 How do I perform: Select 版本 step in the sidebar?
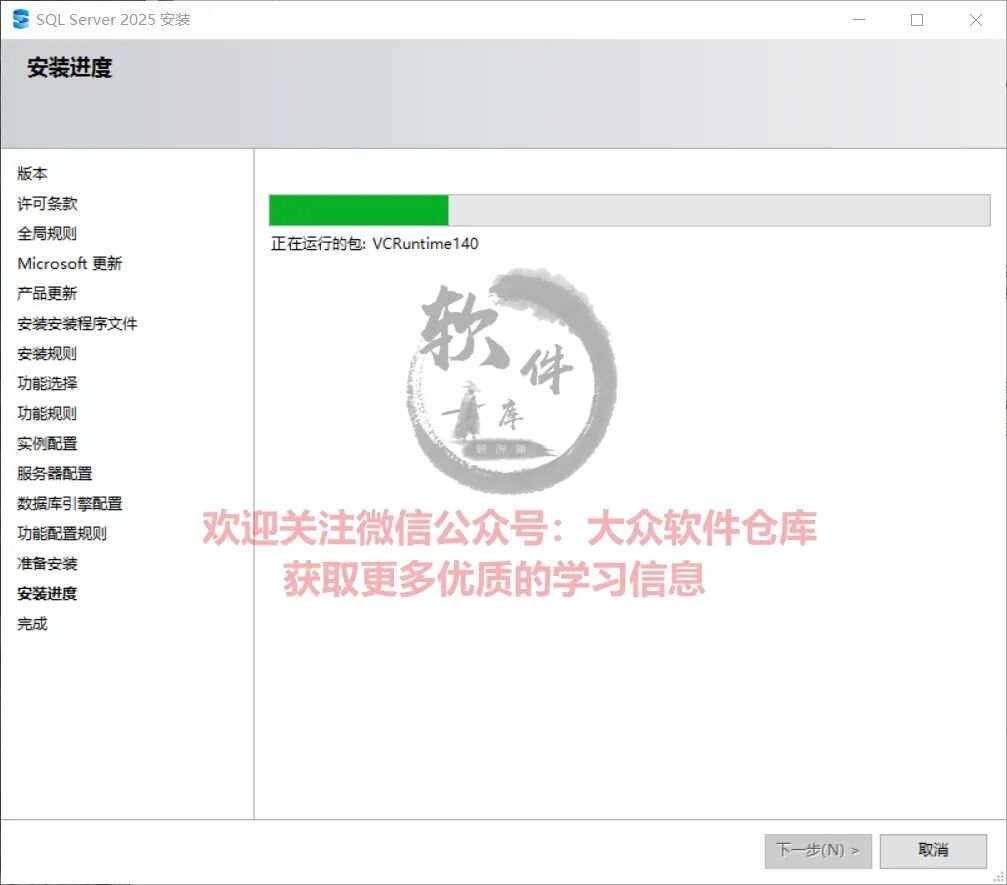pyautogui.click(x=32, y=173)
